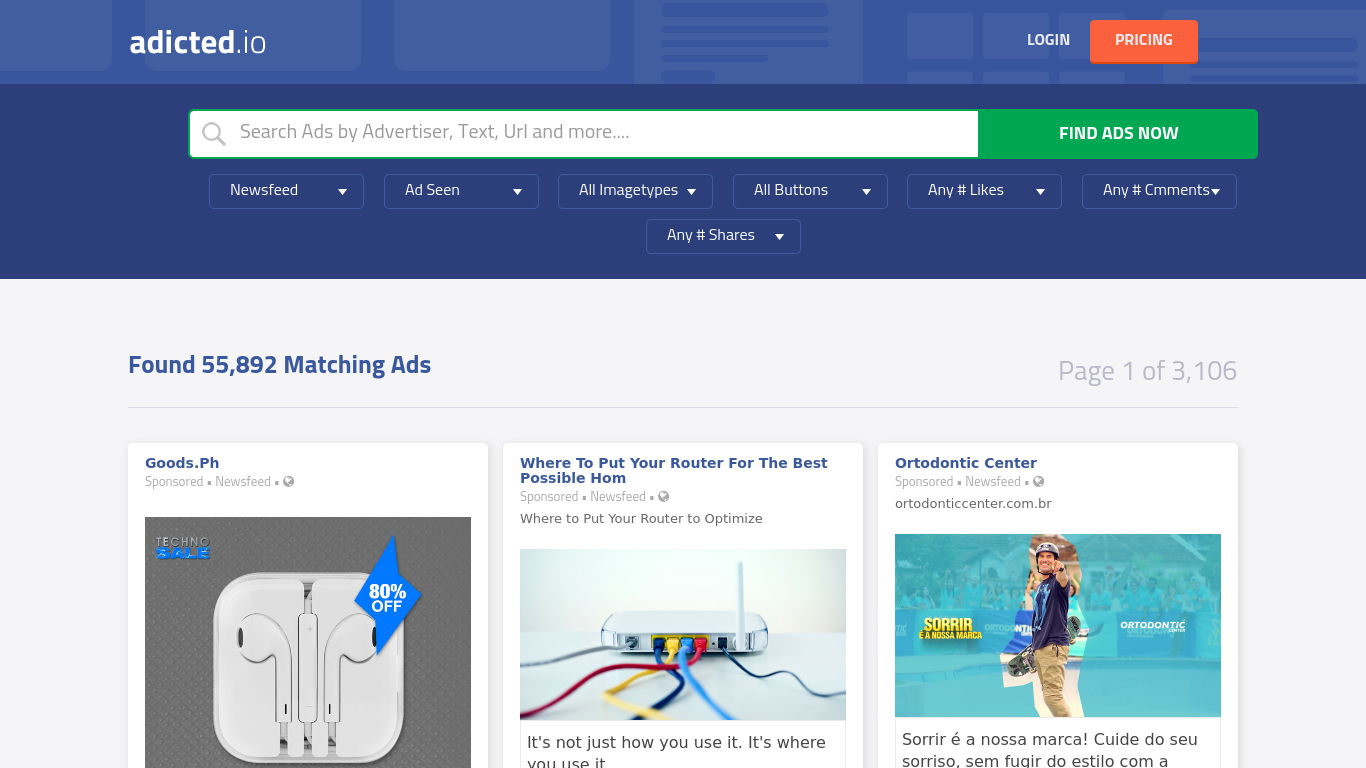
Task: Click the 80% OFF badge on the earphones ad
Action: point(388,597)
